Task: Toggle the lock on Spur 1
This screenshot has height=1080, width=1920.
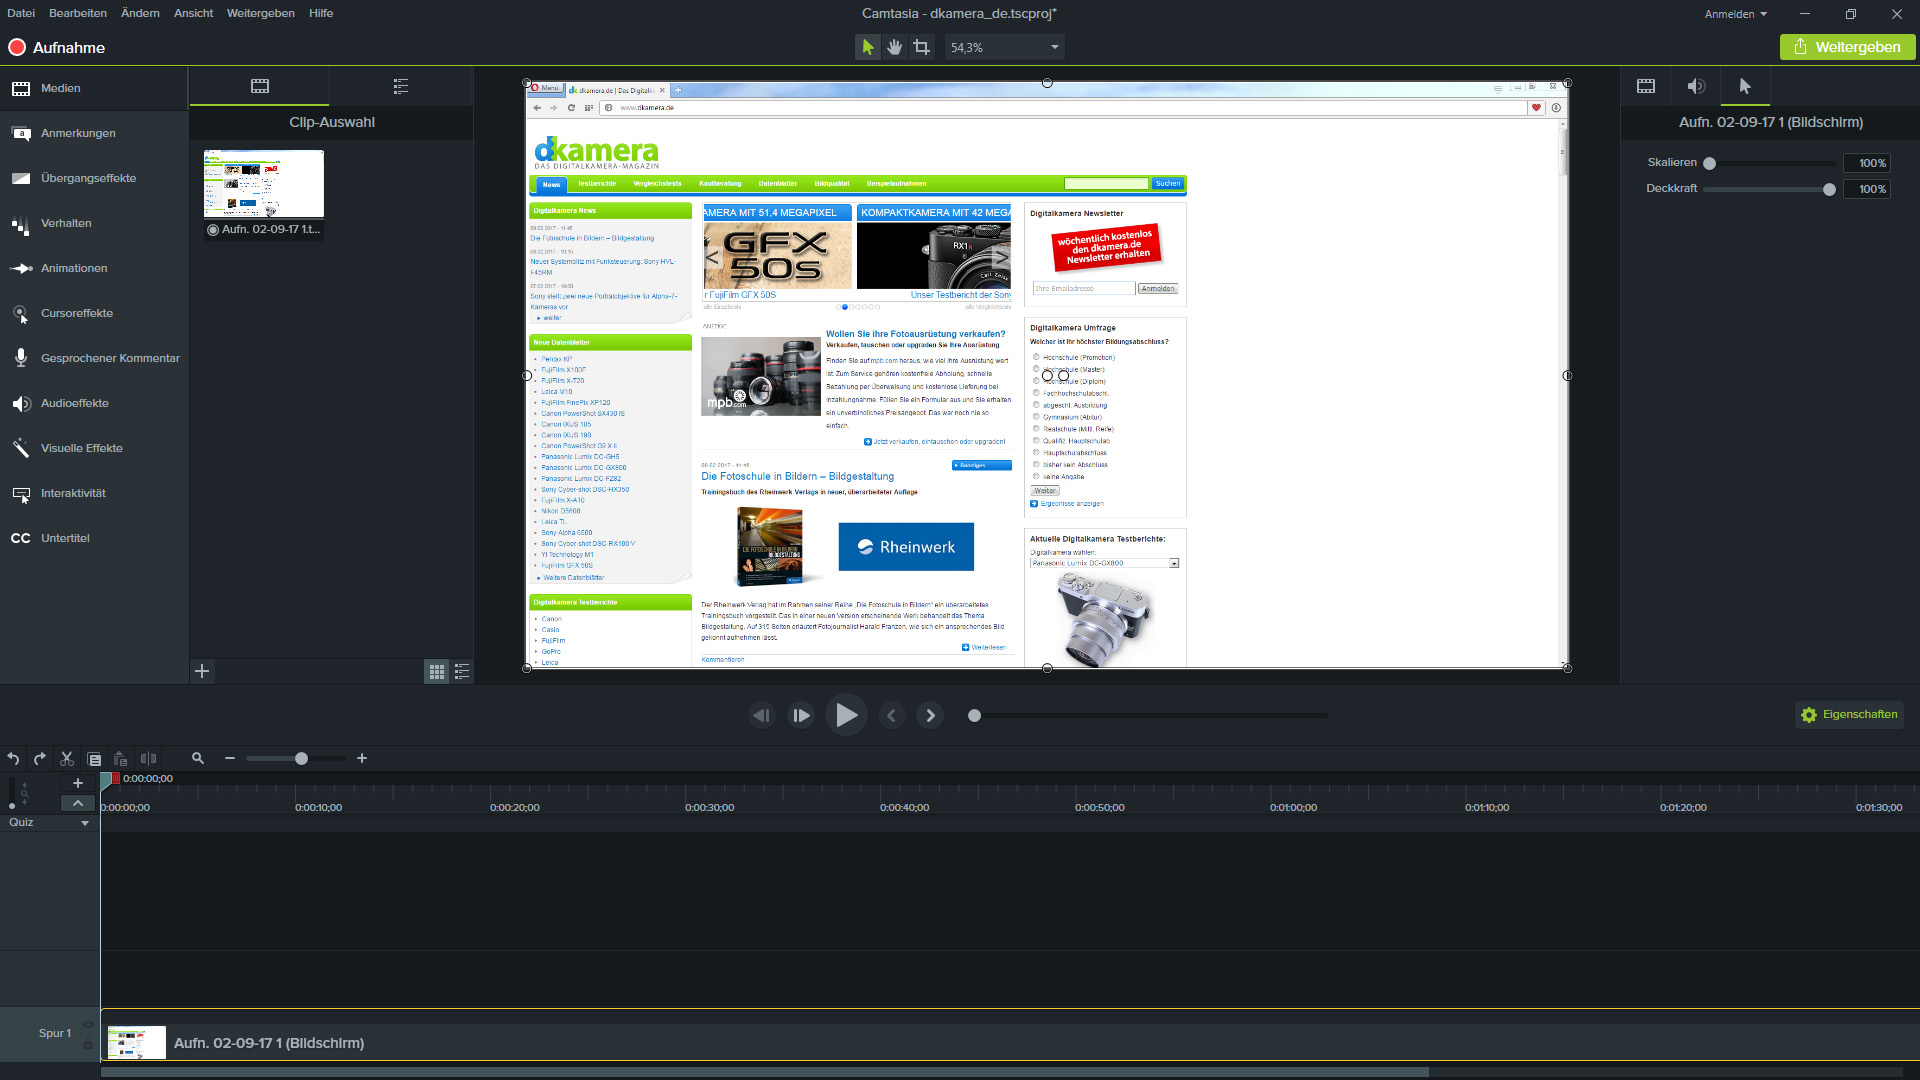Action: pyautogui.click(x=88, y=1045)
